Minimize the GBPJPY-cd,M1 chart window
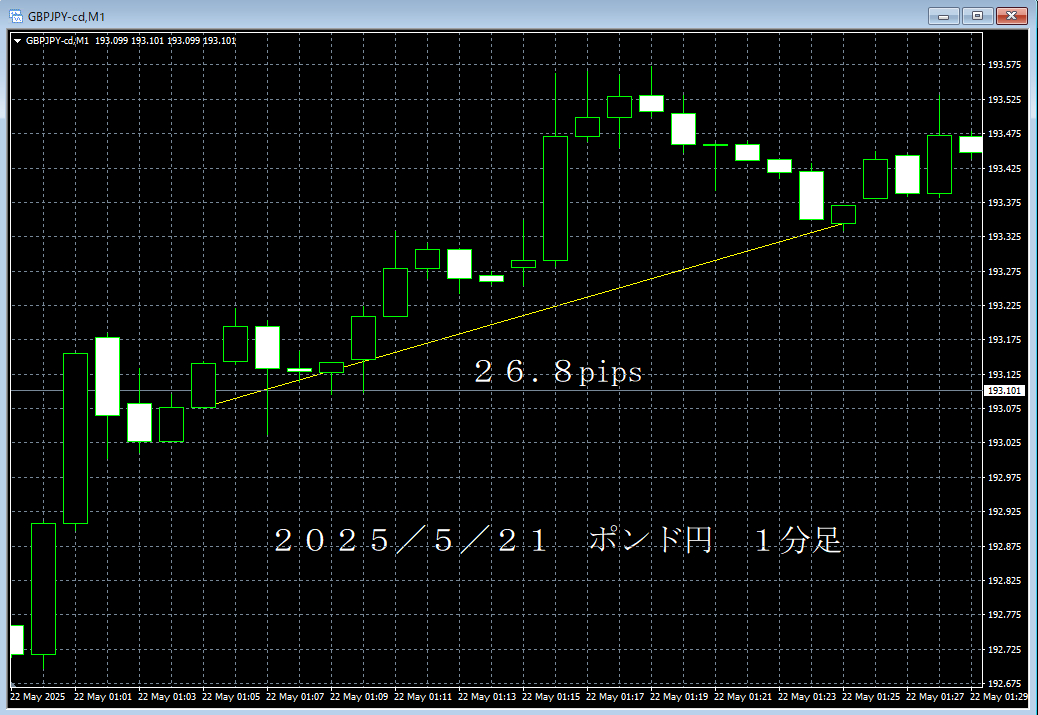 pos(943,16)
